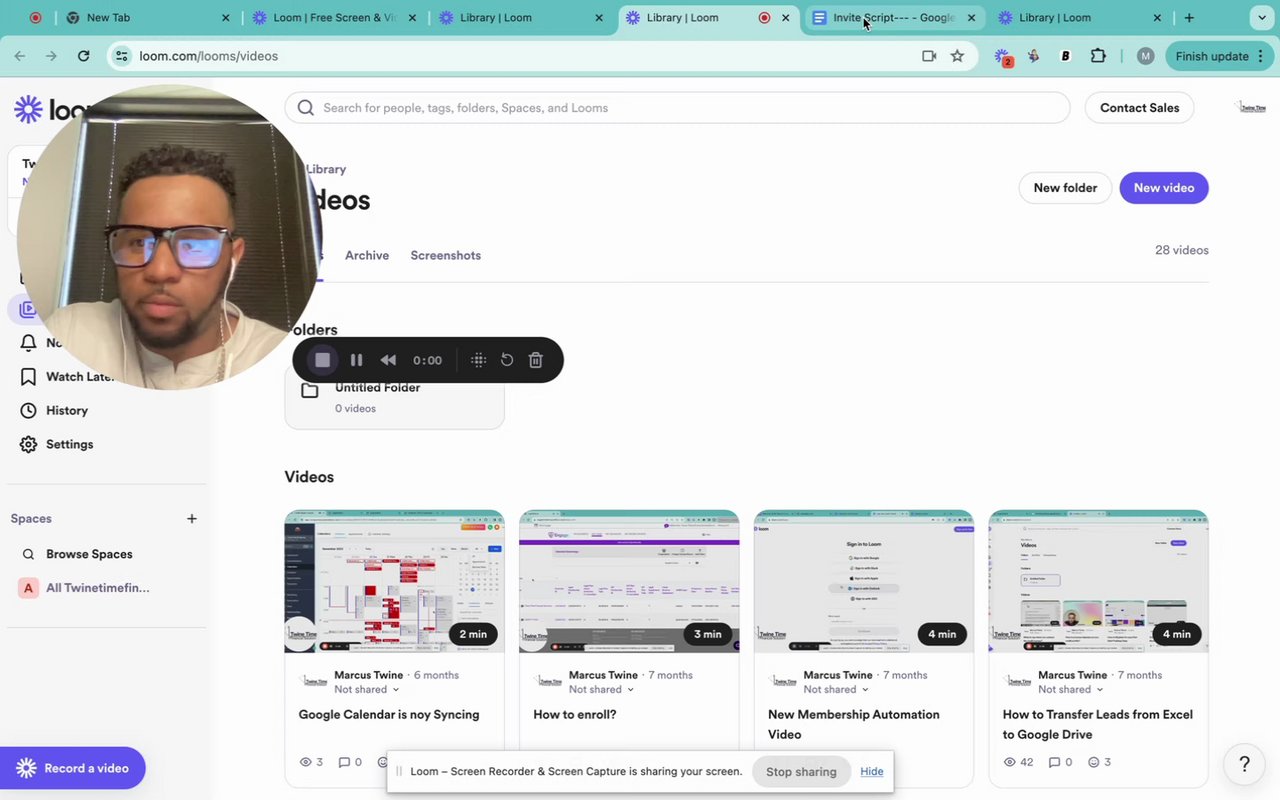Open the Chrome profile M avatar

(1146, 56)
